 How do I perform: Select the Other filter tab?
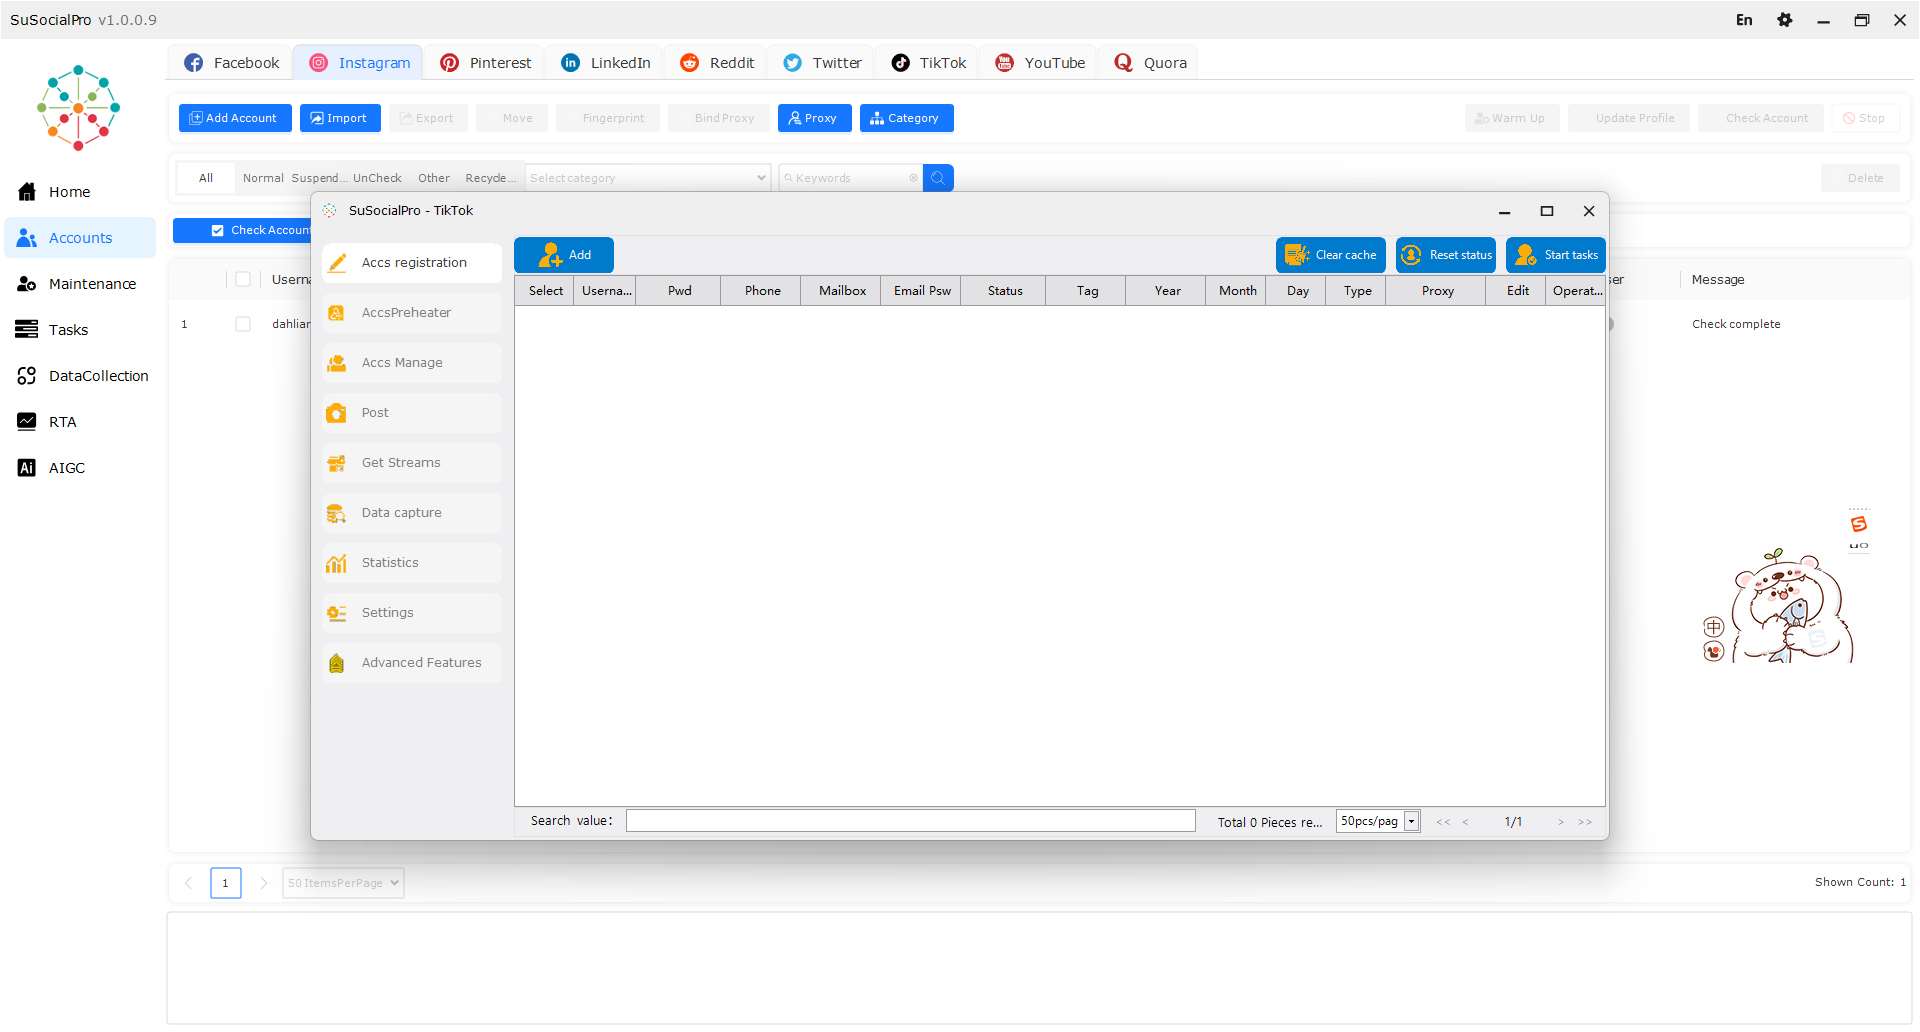434,178
